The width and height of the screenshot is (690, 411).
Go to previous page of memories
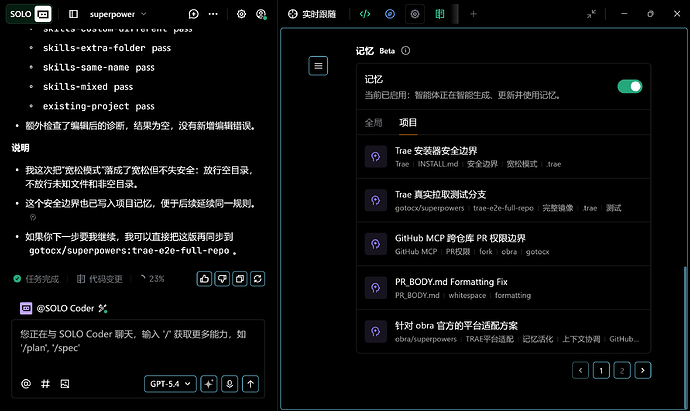(x=580, y=371)
